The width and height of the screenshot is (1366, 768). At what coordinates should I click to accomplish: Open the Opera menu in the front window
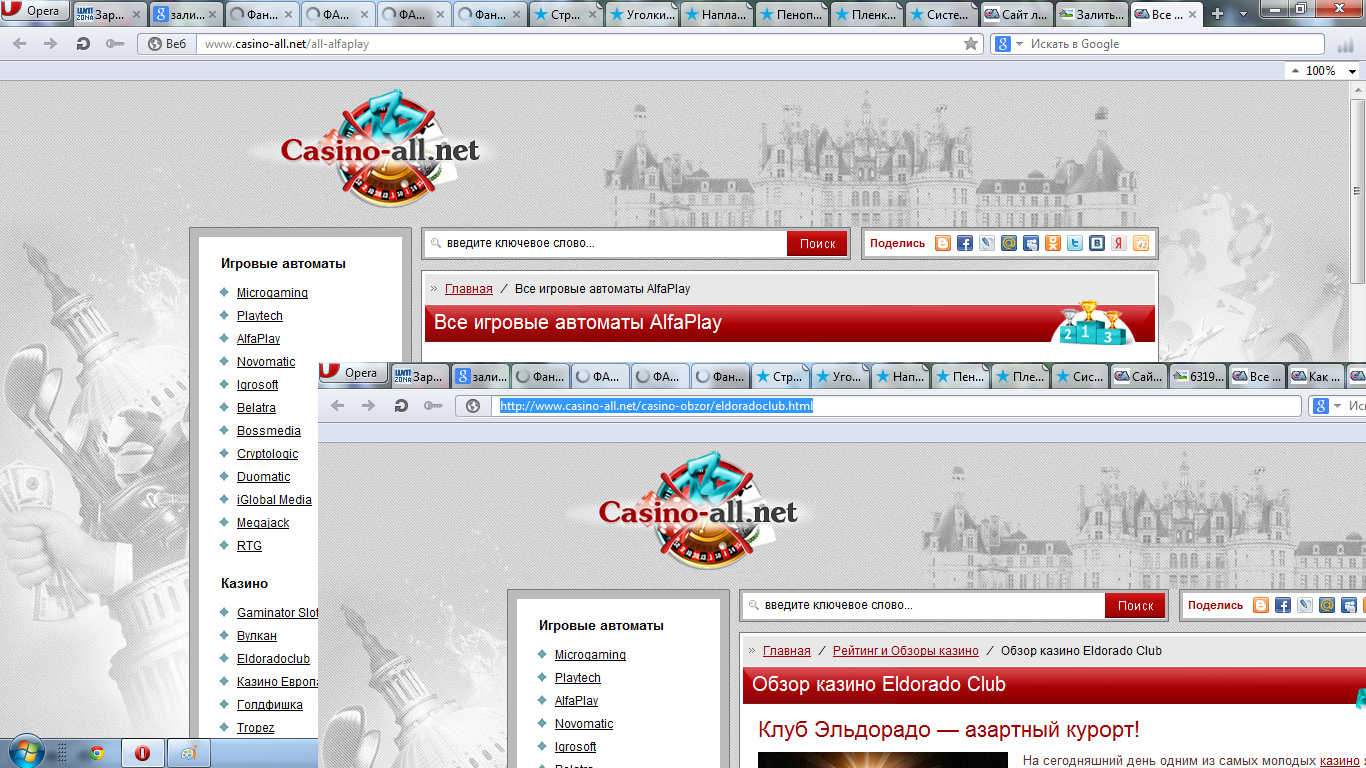click(353, 373)
